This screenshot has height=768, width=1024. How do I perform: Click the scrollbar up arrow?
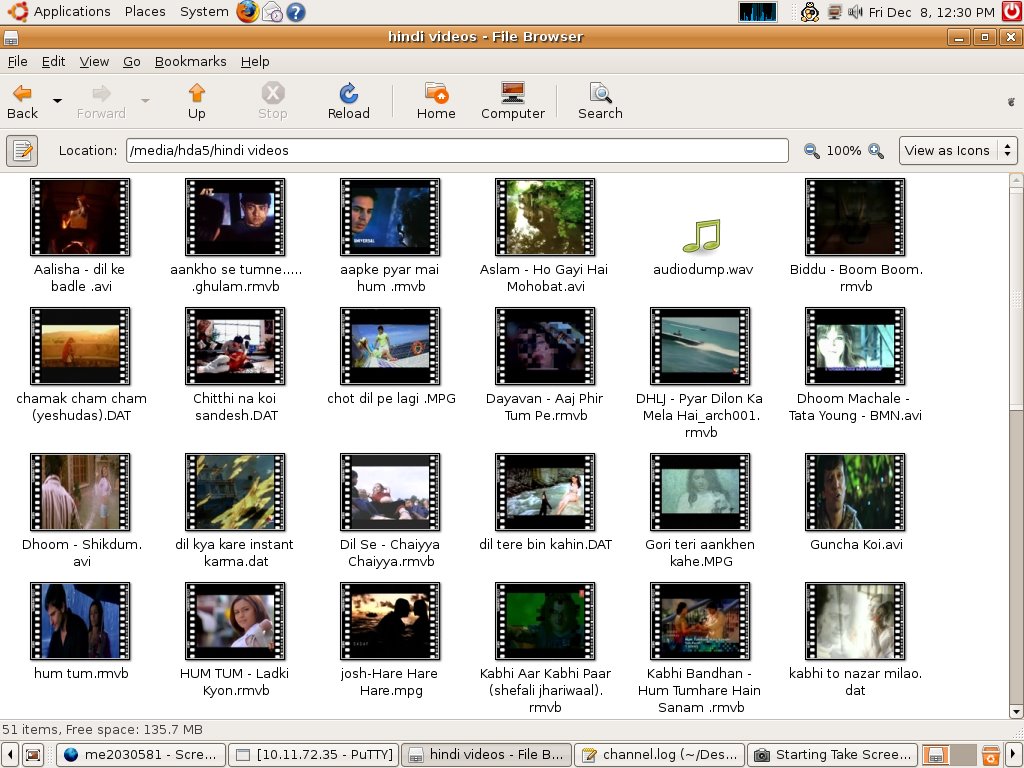[x=1016, y=180]
